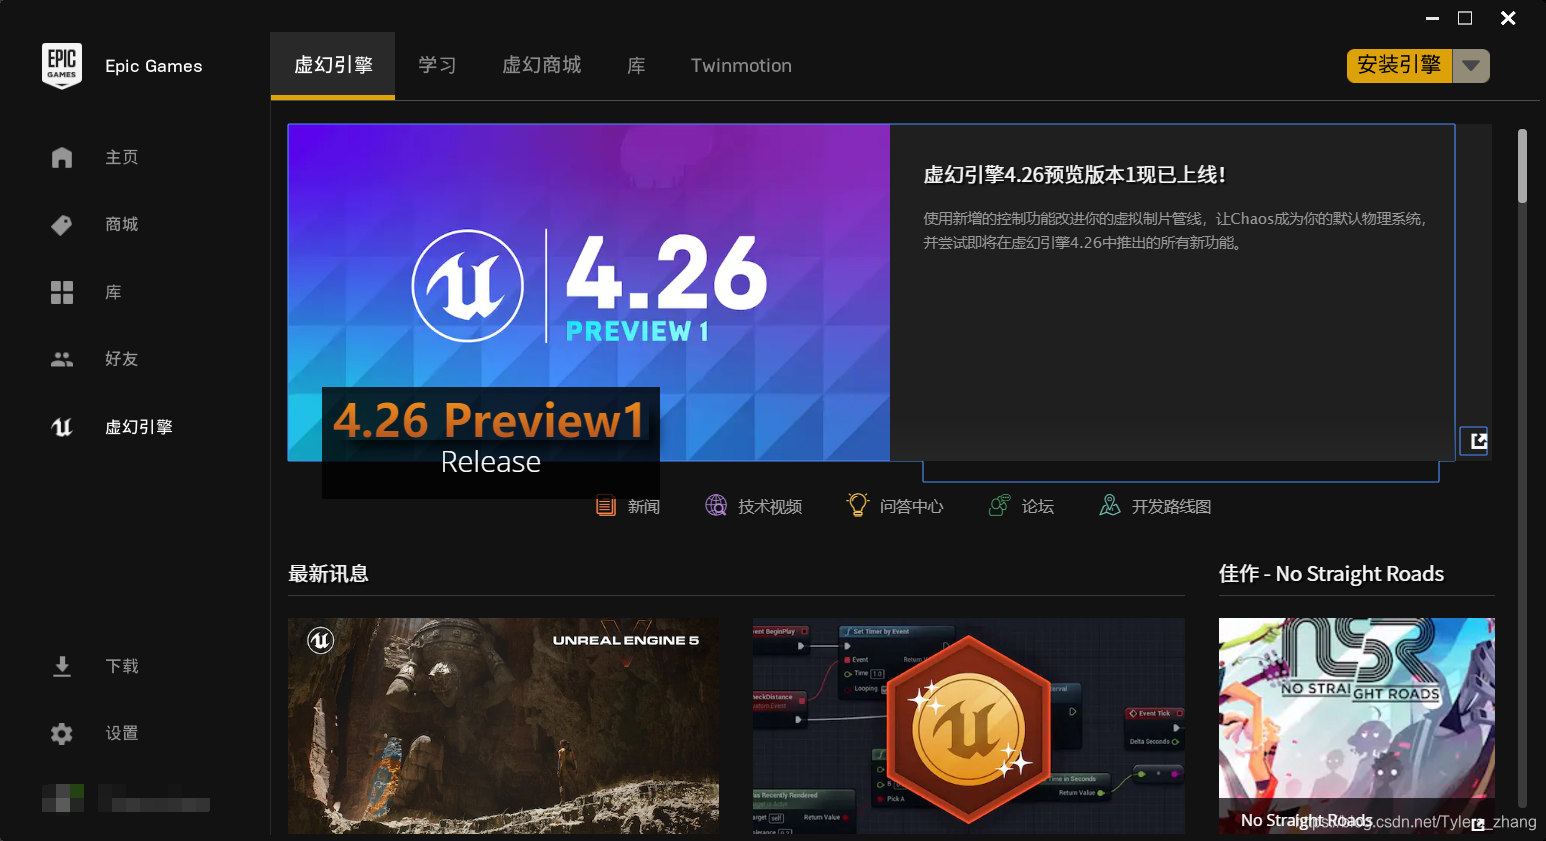Image resolution: width=1546 pixels, height=841 pixels.
Task: Open the 商城 store tag icon
Action: (62, 225)
